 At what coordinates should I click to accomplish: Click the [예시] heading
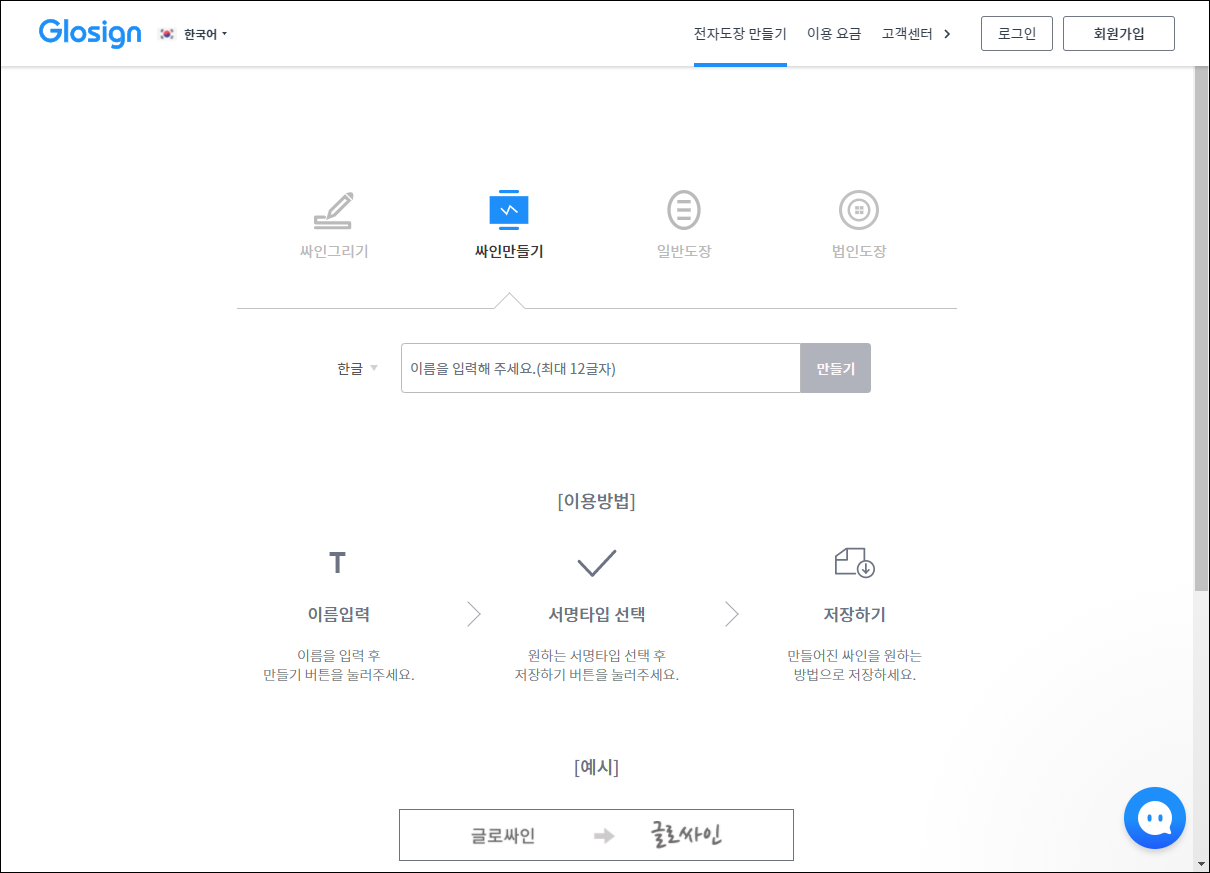(597, 768)
